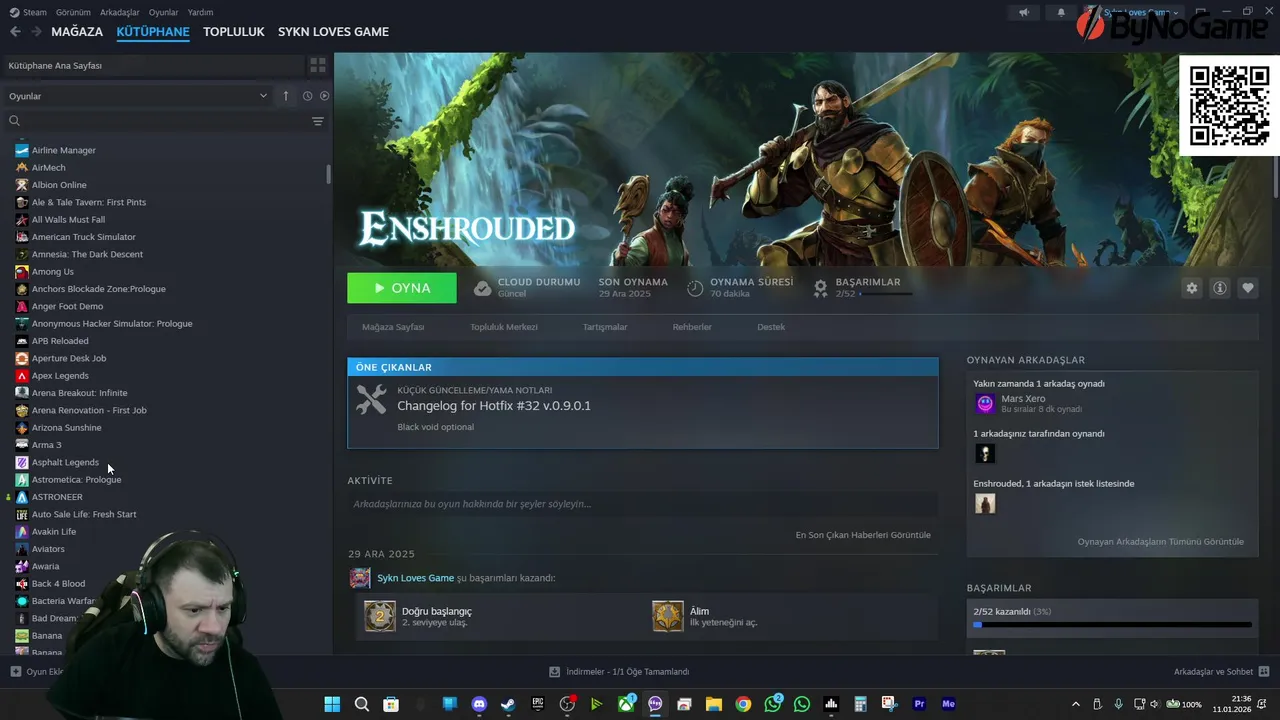The height and width of the screenshot is (720, 1280).
Task: Click the 2/52 kazanıldı achievements progress bar
Action: [1112, 625]
